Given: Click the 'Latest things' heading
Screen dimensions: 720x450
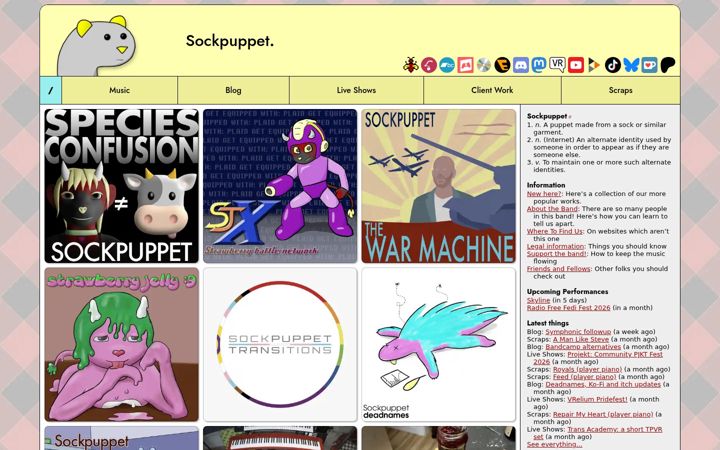Looking at the screenshot, I should click(548, 323).
